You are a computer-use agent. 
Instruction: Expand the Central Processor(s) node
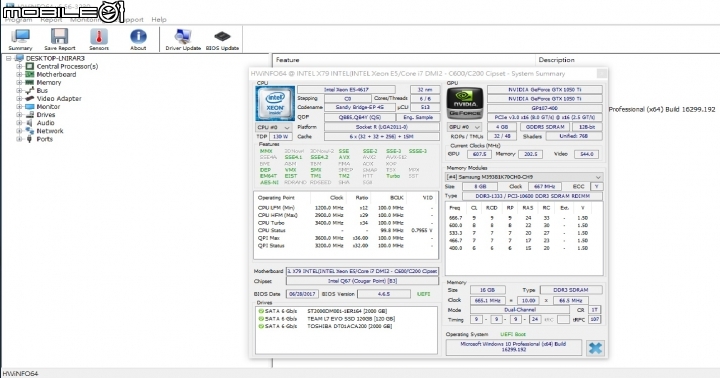coord(19,67)
